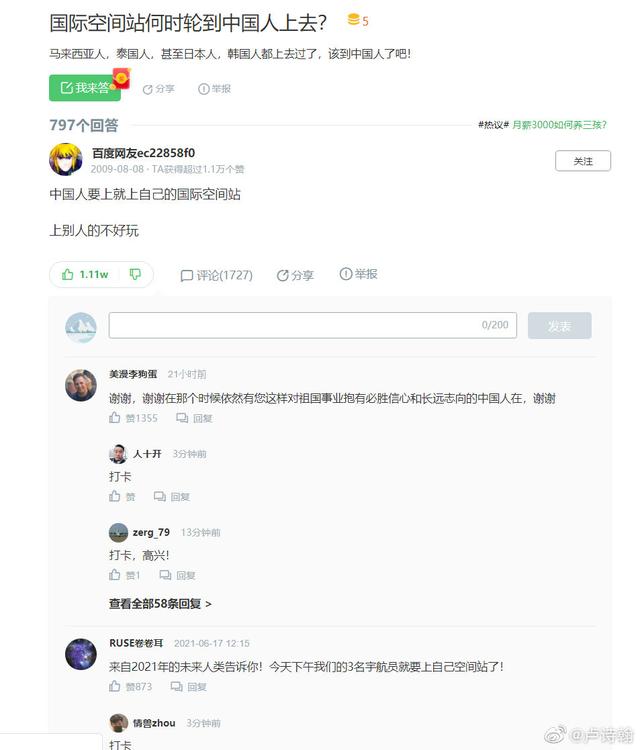Click the green 我来答 answer button
Image resolution: width=640 pixels, height=750 pixels.
pyautogui.click(x=85, y=88)
